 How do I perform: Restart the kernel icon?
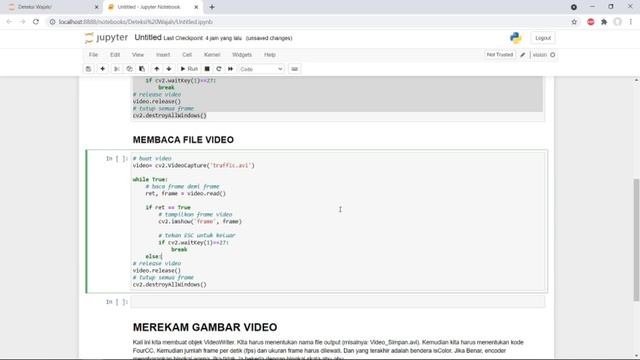(x=219, y=69)
